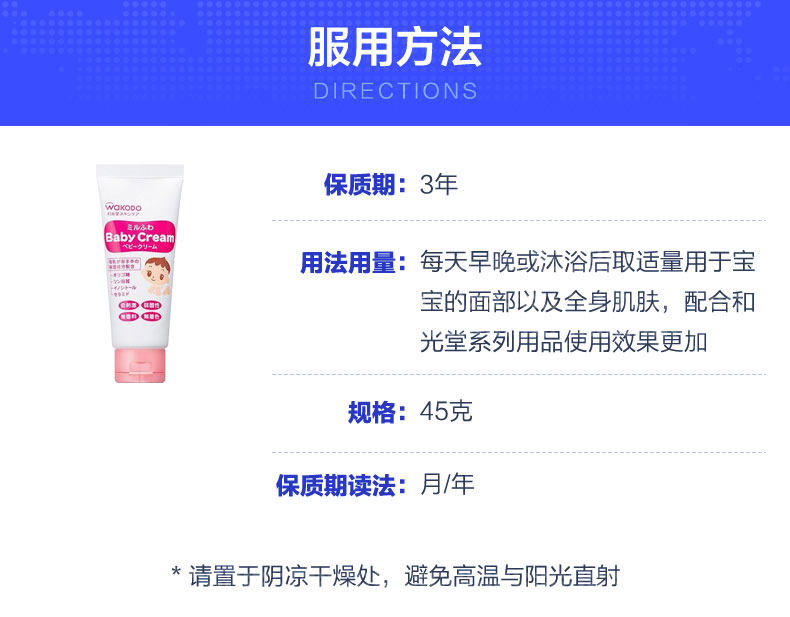Click the pink Baby Cream label on tube
This screenshot has width=790, height=617.
[x=140, y=237]
